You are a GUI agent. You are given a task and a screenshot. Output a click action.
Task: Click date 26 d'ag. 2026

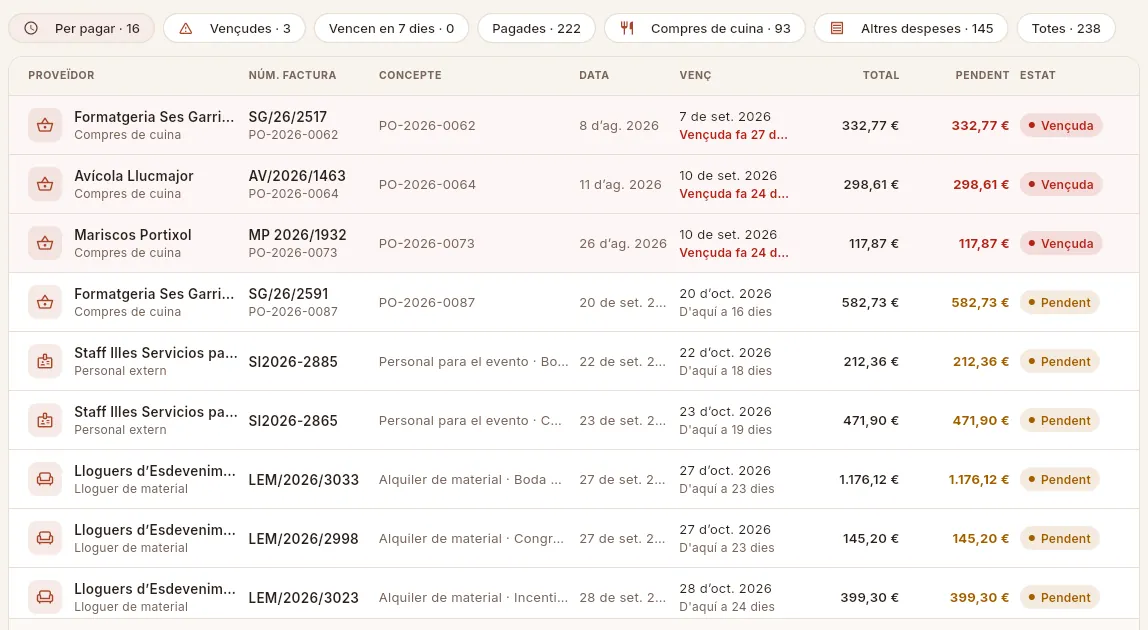(623, 243)
